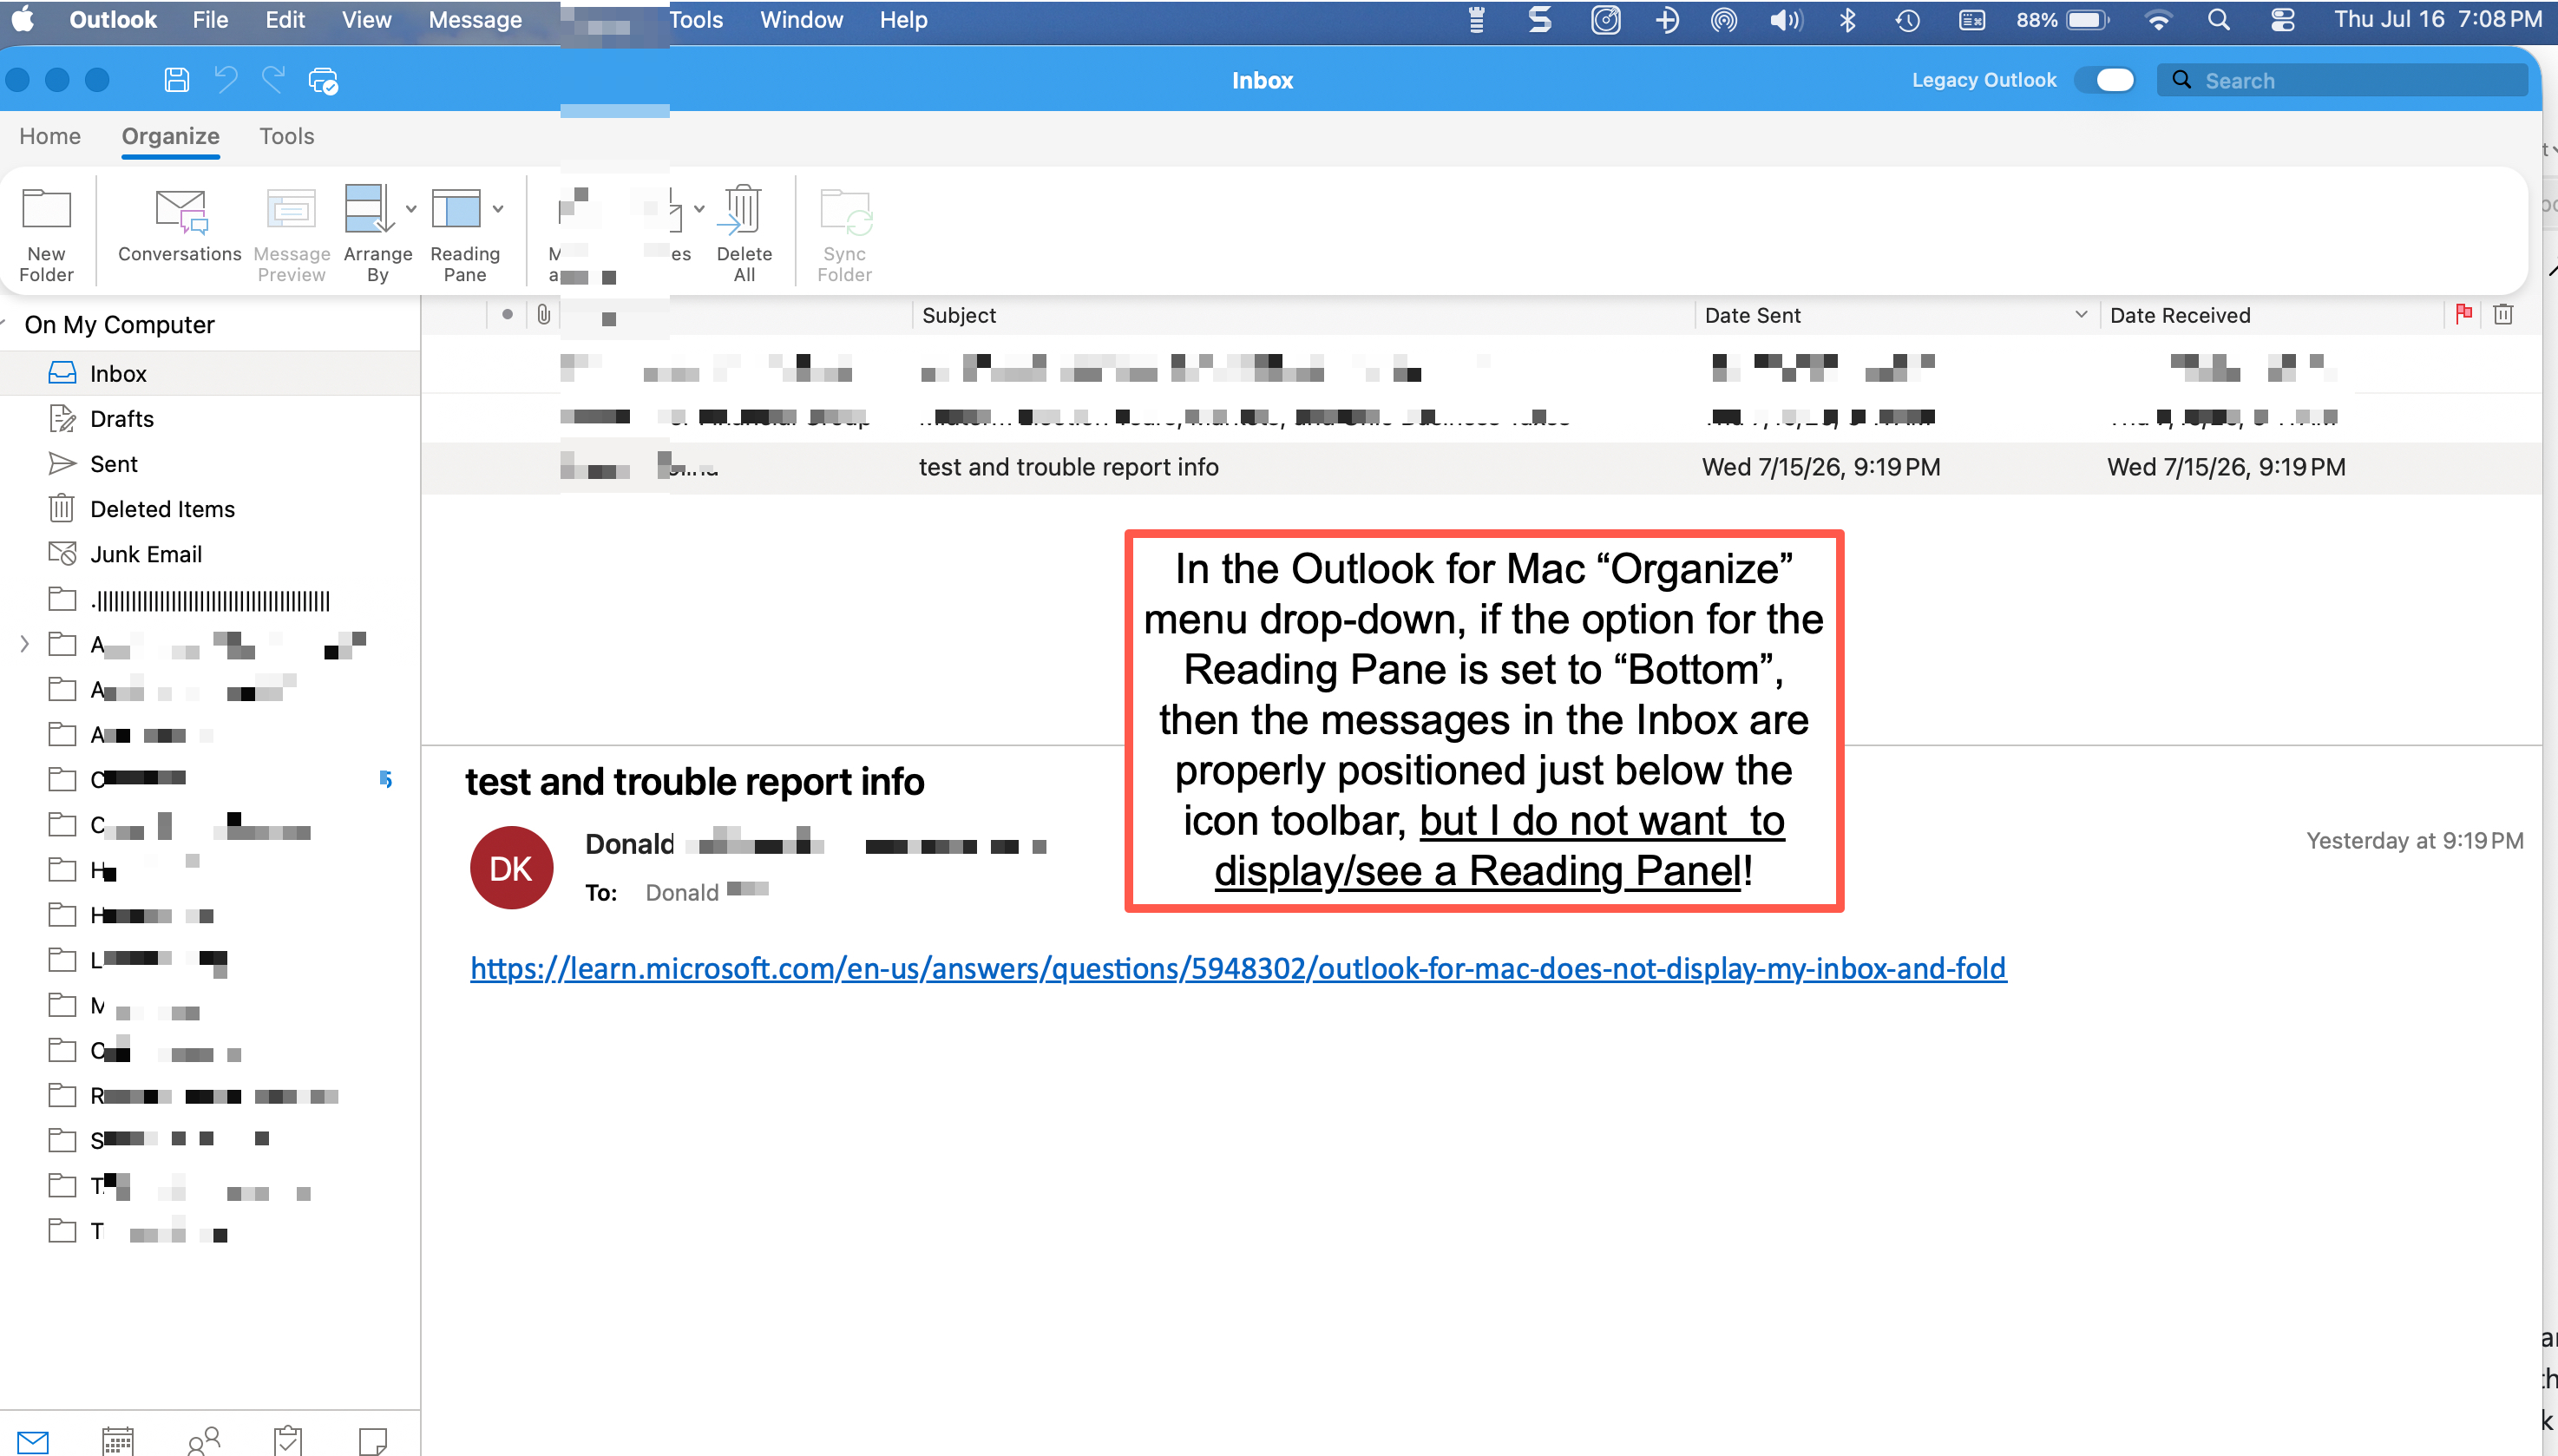Open Calendar view from bottom navigation
The width and height of the screenshot is (2558, 1456).
click(x=118, y=1441)
